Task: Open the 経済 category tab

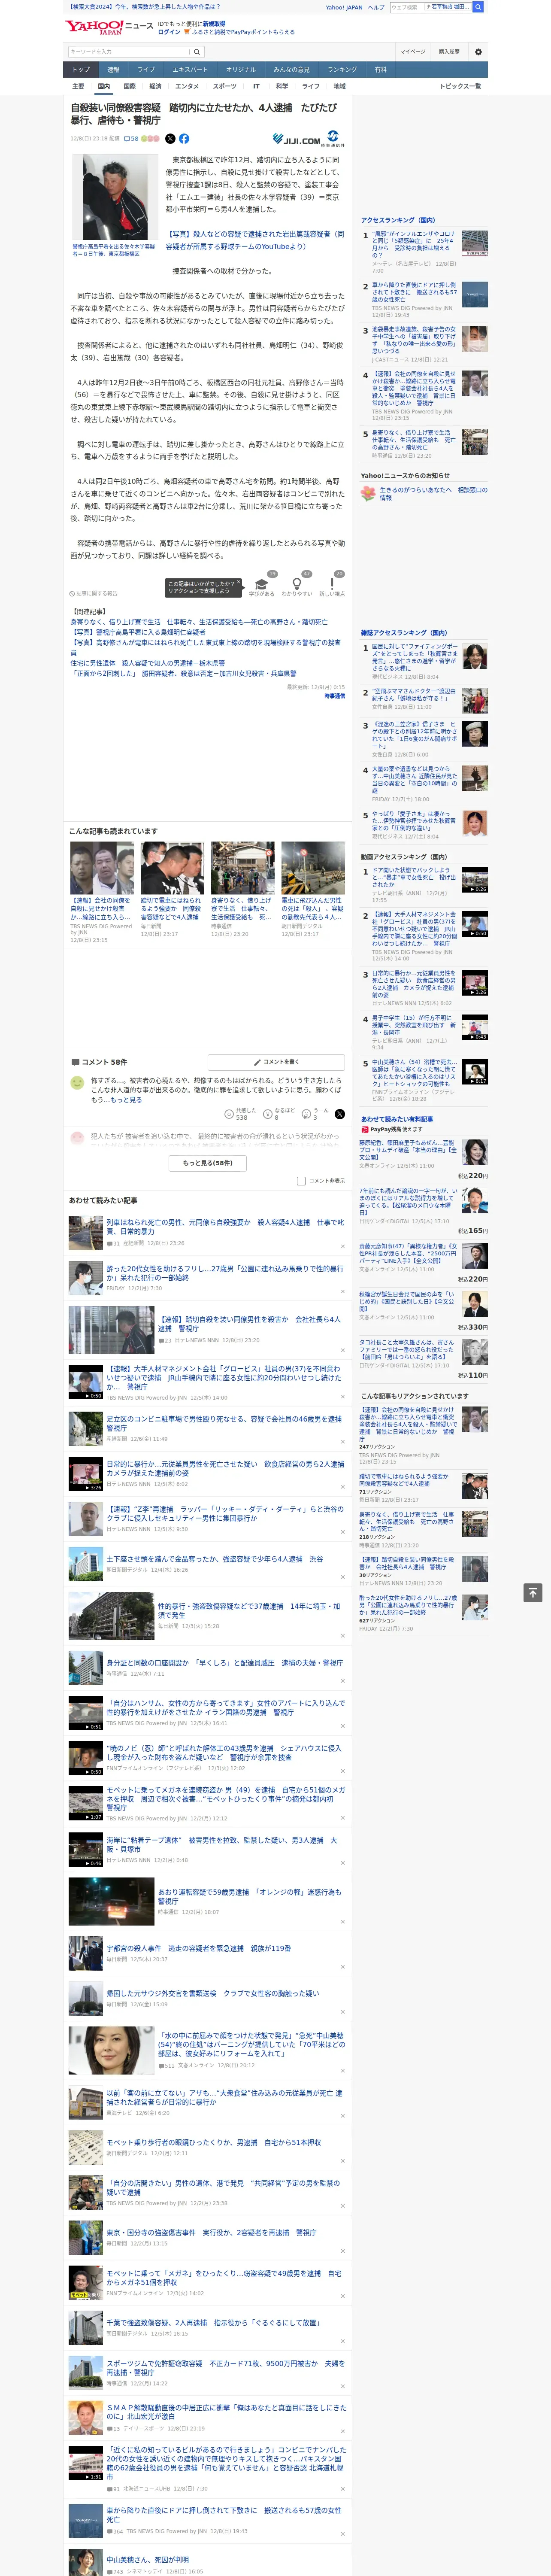Action: tap(155, 86)
